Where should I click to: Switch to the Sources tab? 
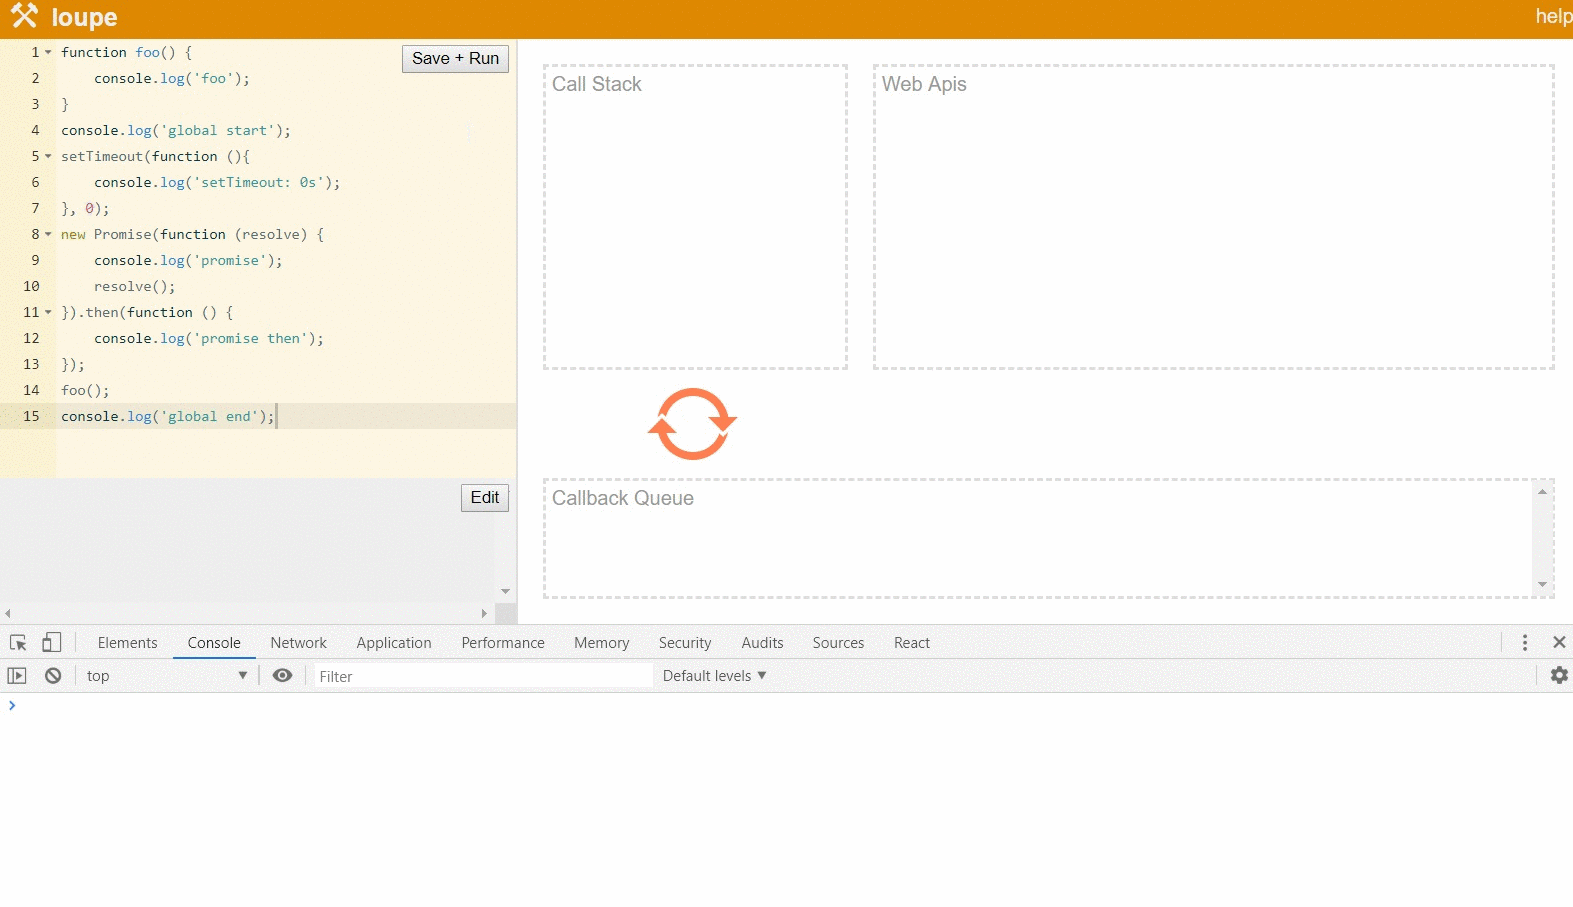pyautogui.click(x=838, y=643)
